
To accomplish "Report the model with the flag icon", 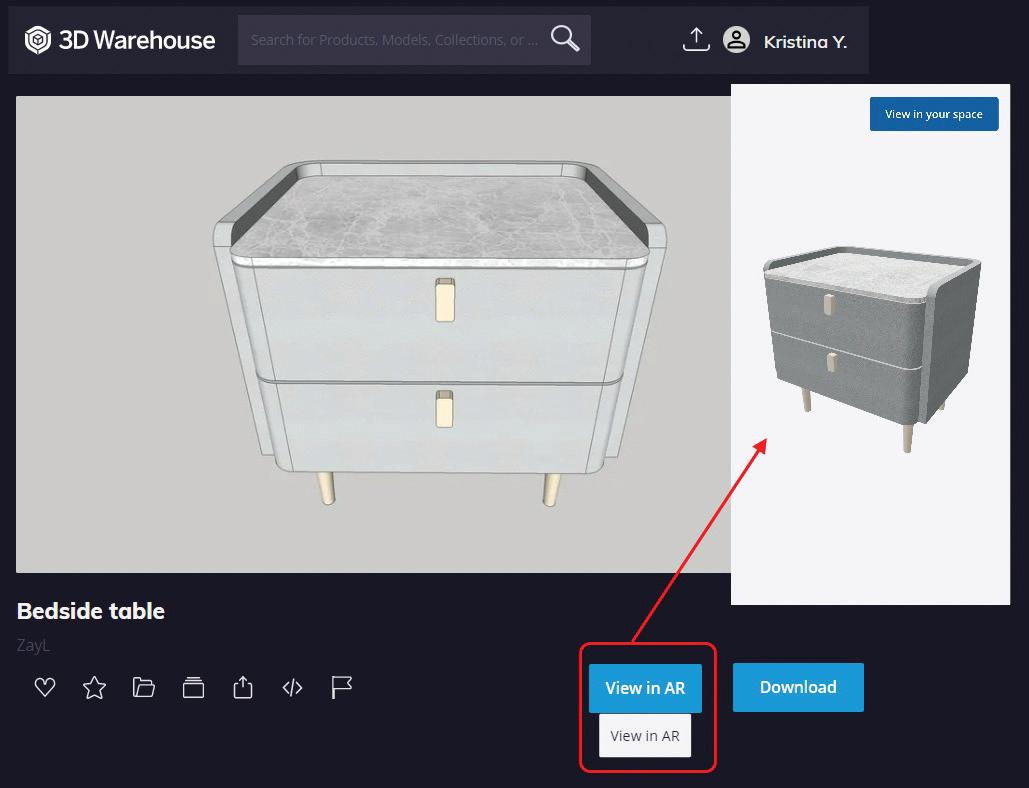I will 341,688.
